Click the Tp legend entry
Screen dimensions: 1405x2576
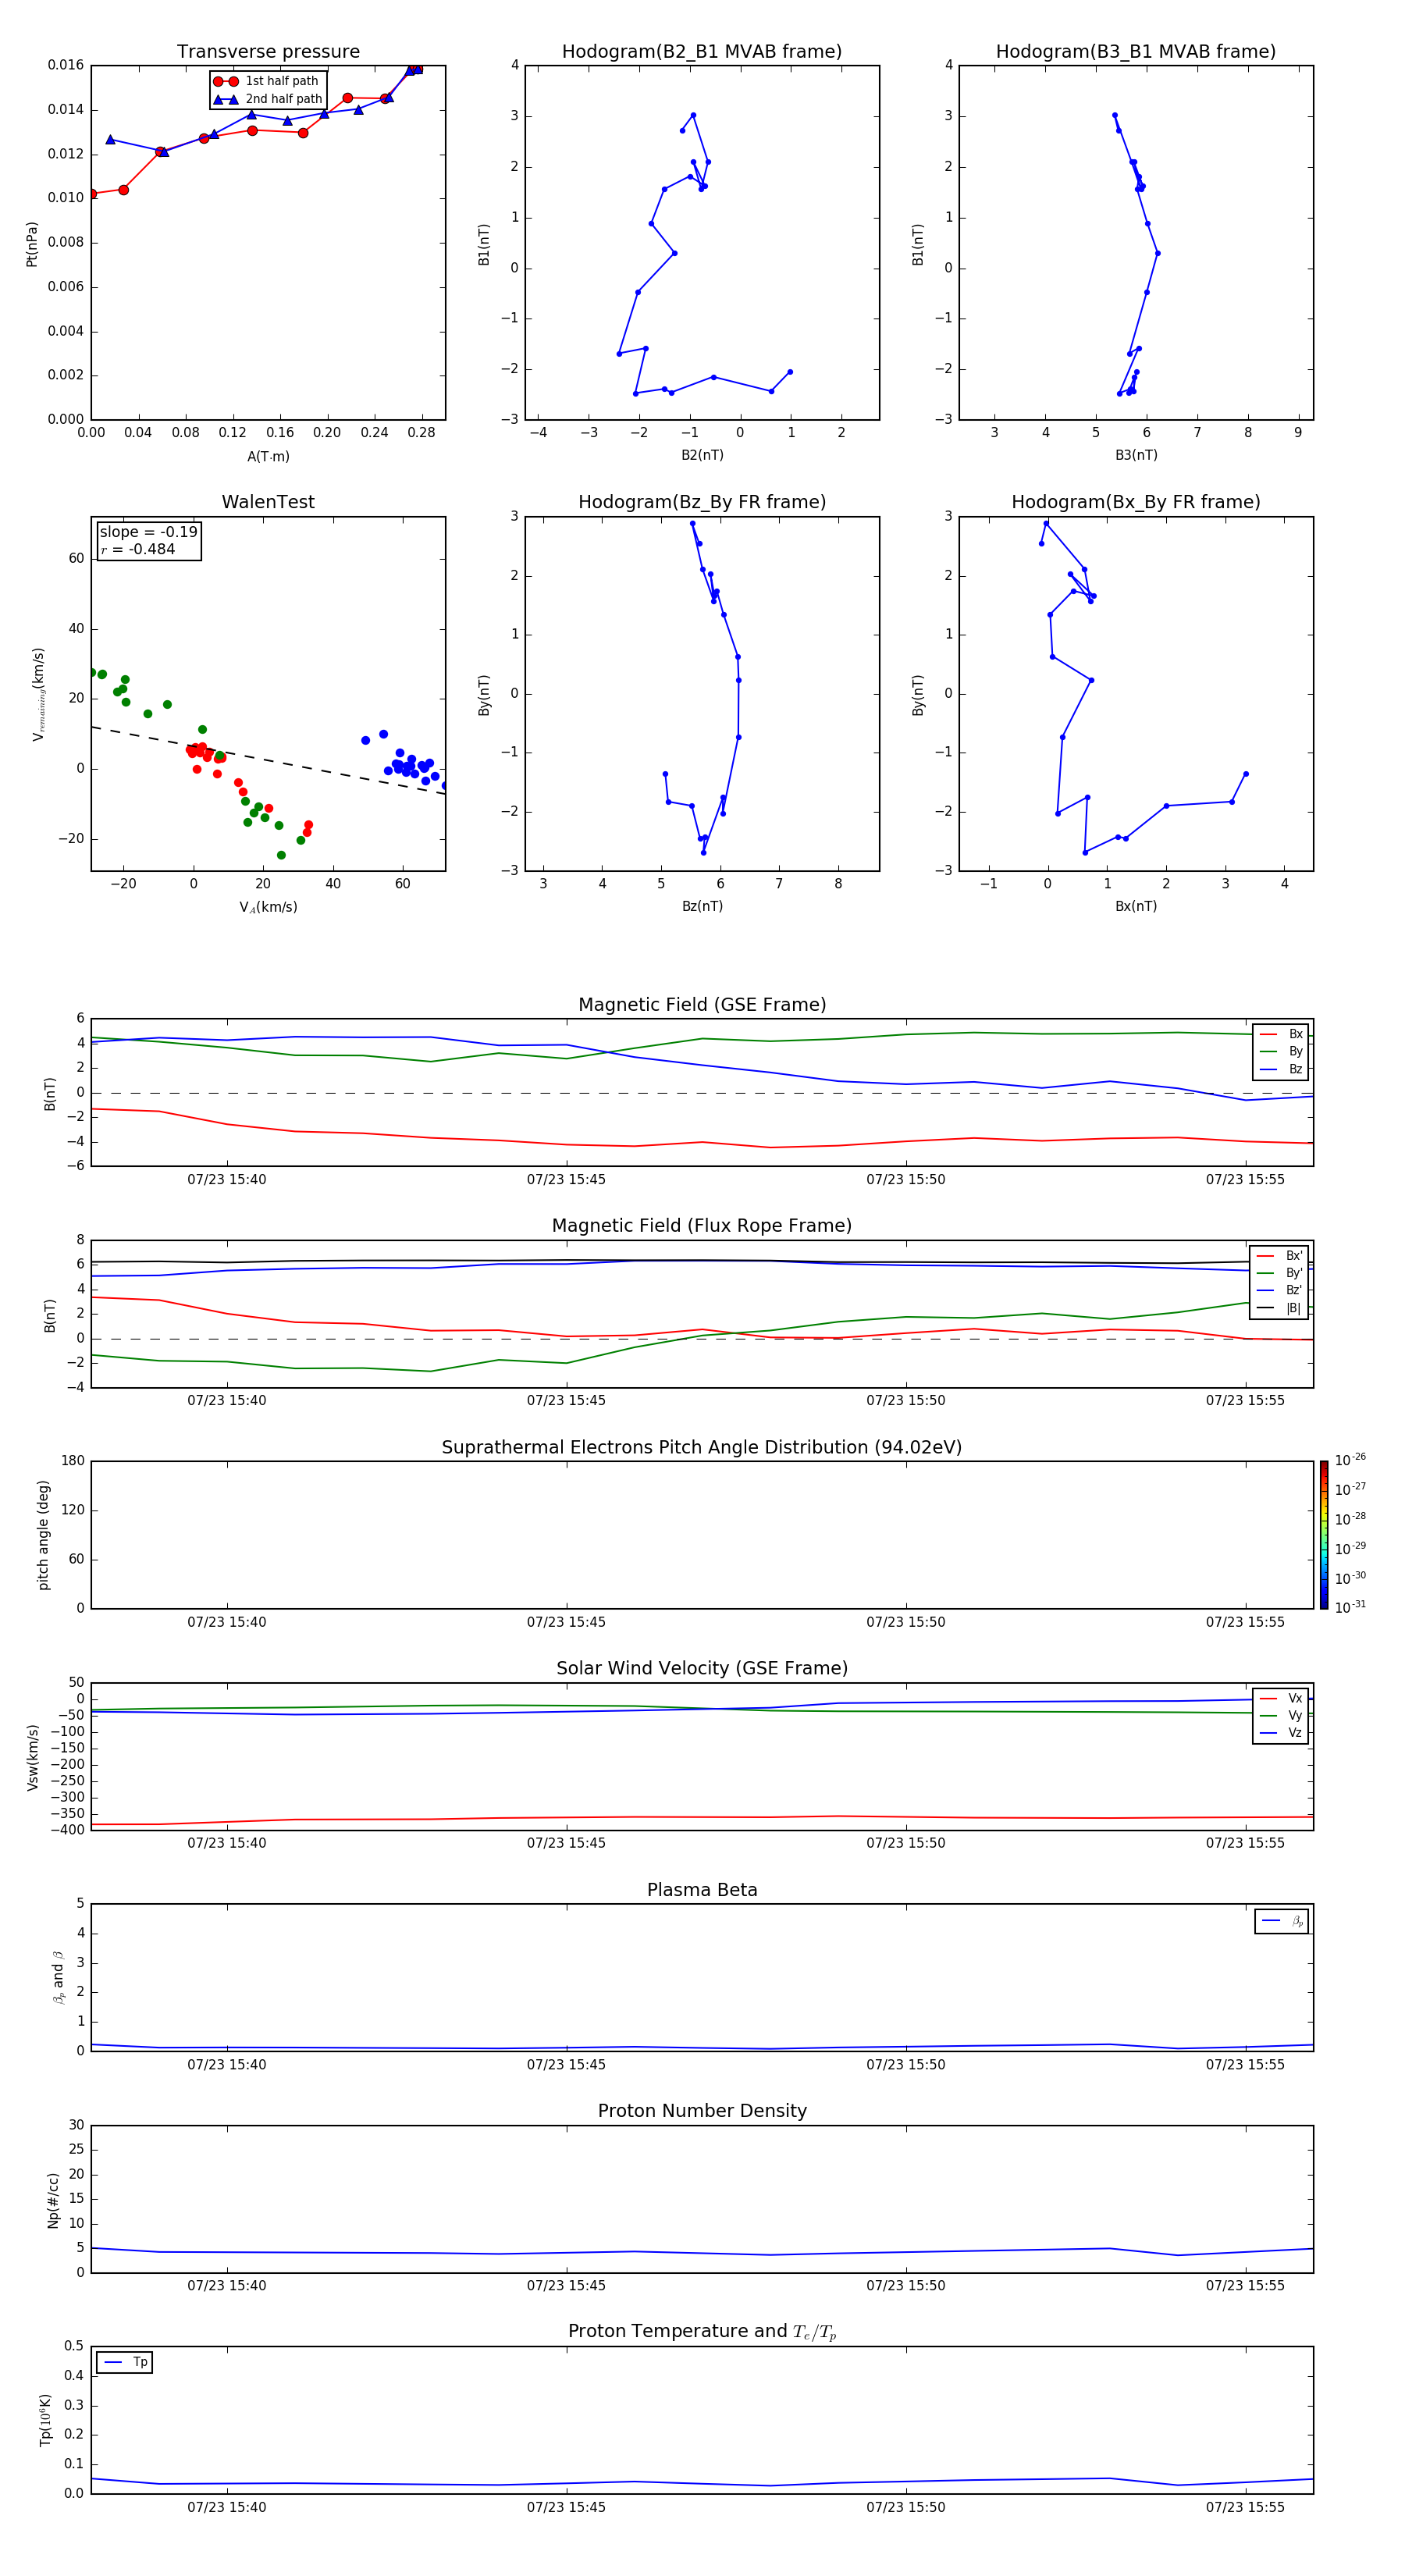click(x=125, y=2362)
